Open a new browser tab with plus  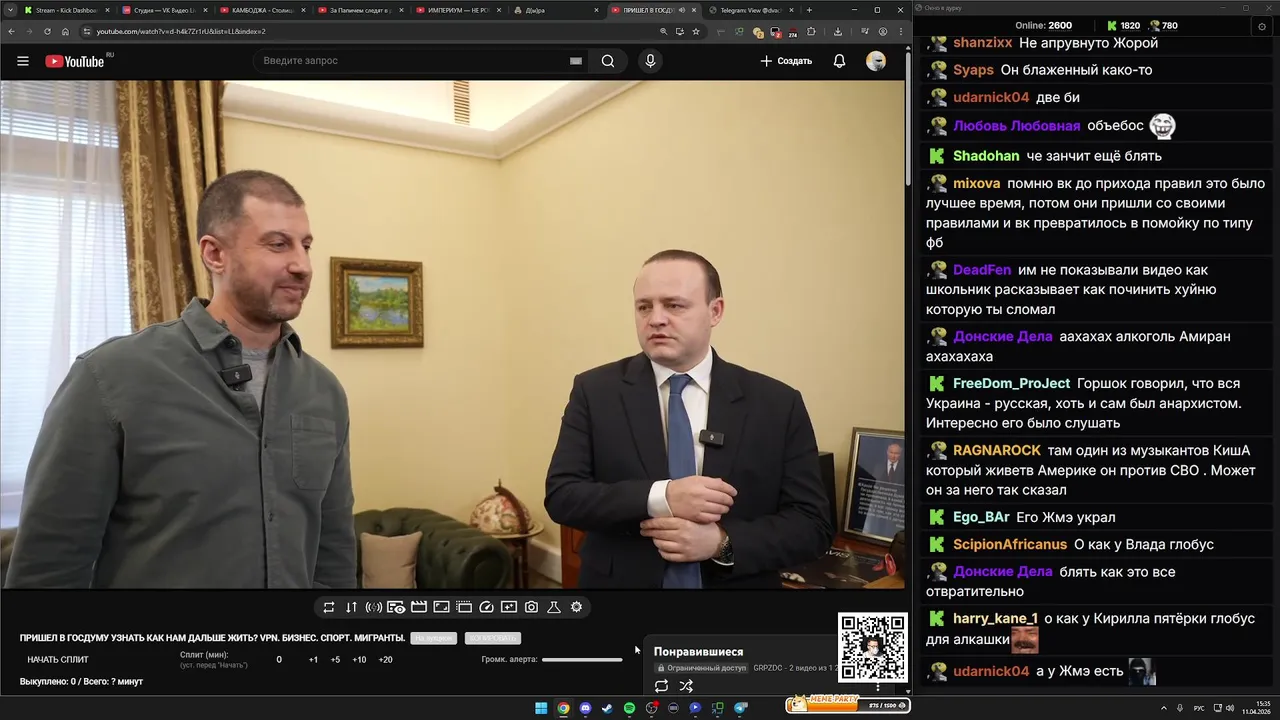pos(809,10)
